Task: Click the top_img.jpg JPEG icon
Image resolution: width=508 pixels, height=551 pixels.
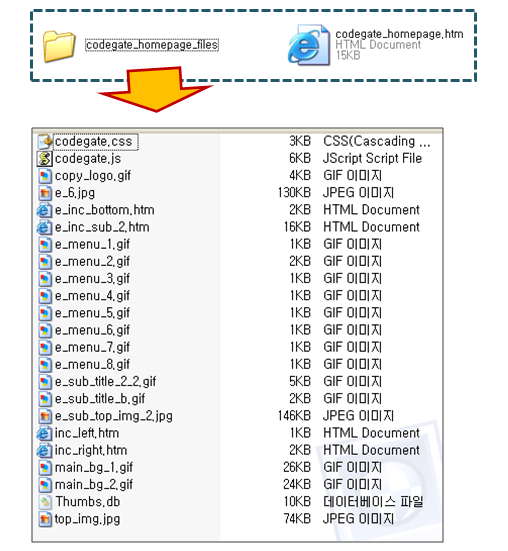Action: (x=45, y=519)
